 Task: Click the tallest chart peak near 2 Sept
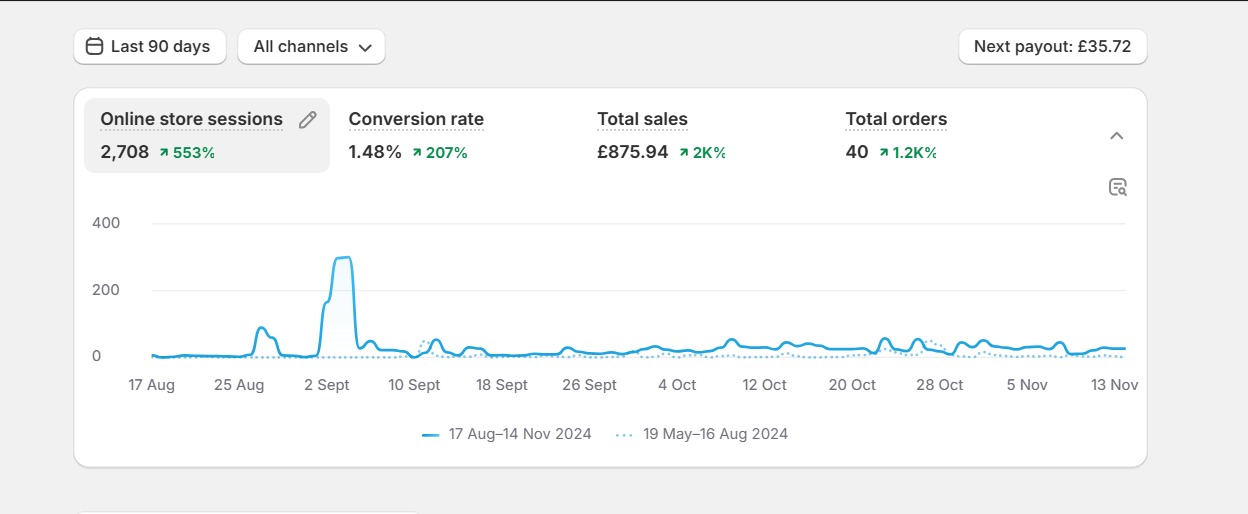pos(342,258)
